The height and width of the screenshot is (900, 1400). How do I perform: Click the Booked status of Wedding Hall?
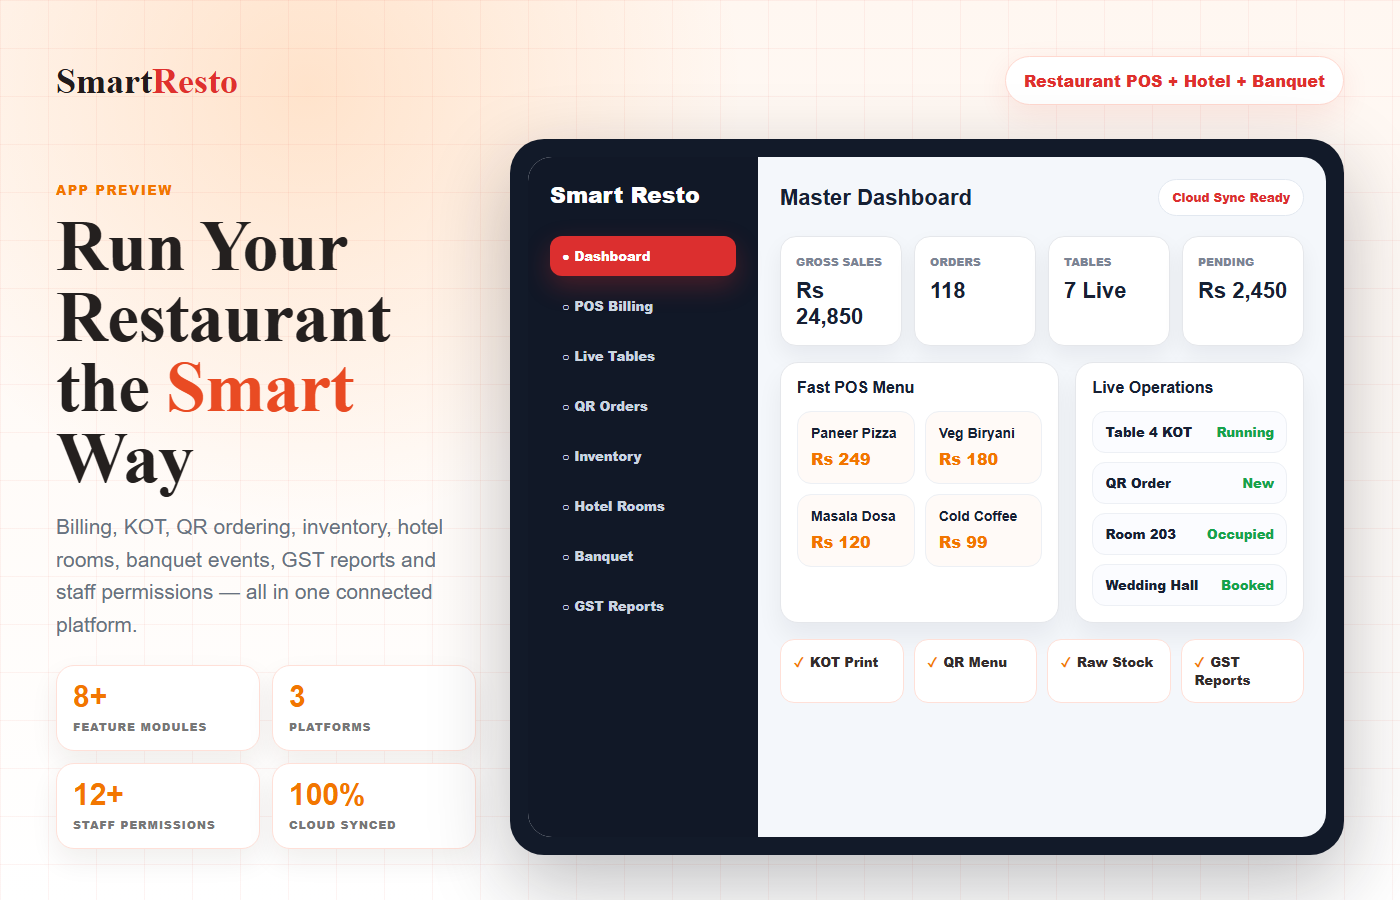click(x=1247, y=585)
